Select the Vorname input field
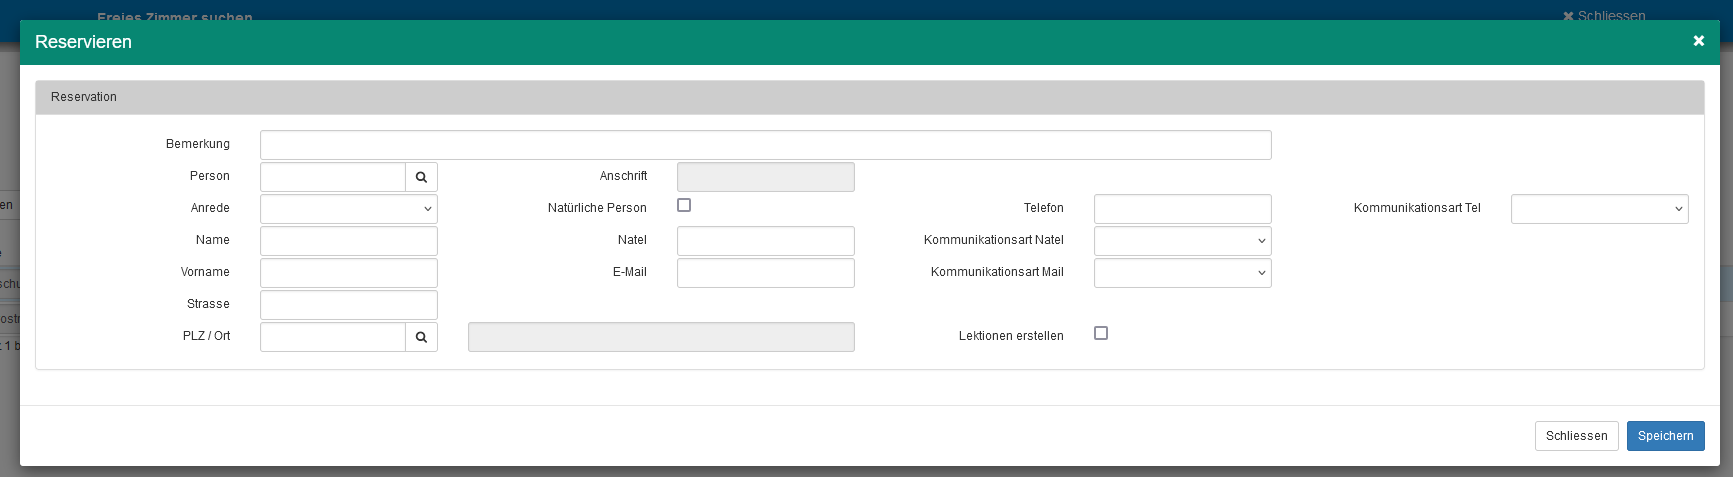Image resolution: width=1733 pixels, height=477 pixels. coord(348,273)
